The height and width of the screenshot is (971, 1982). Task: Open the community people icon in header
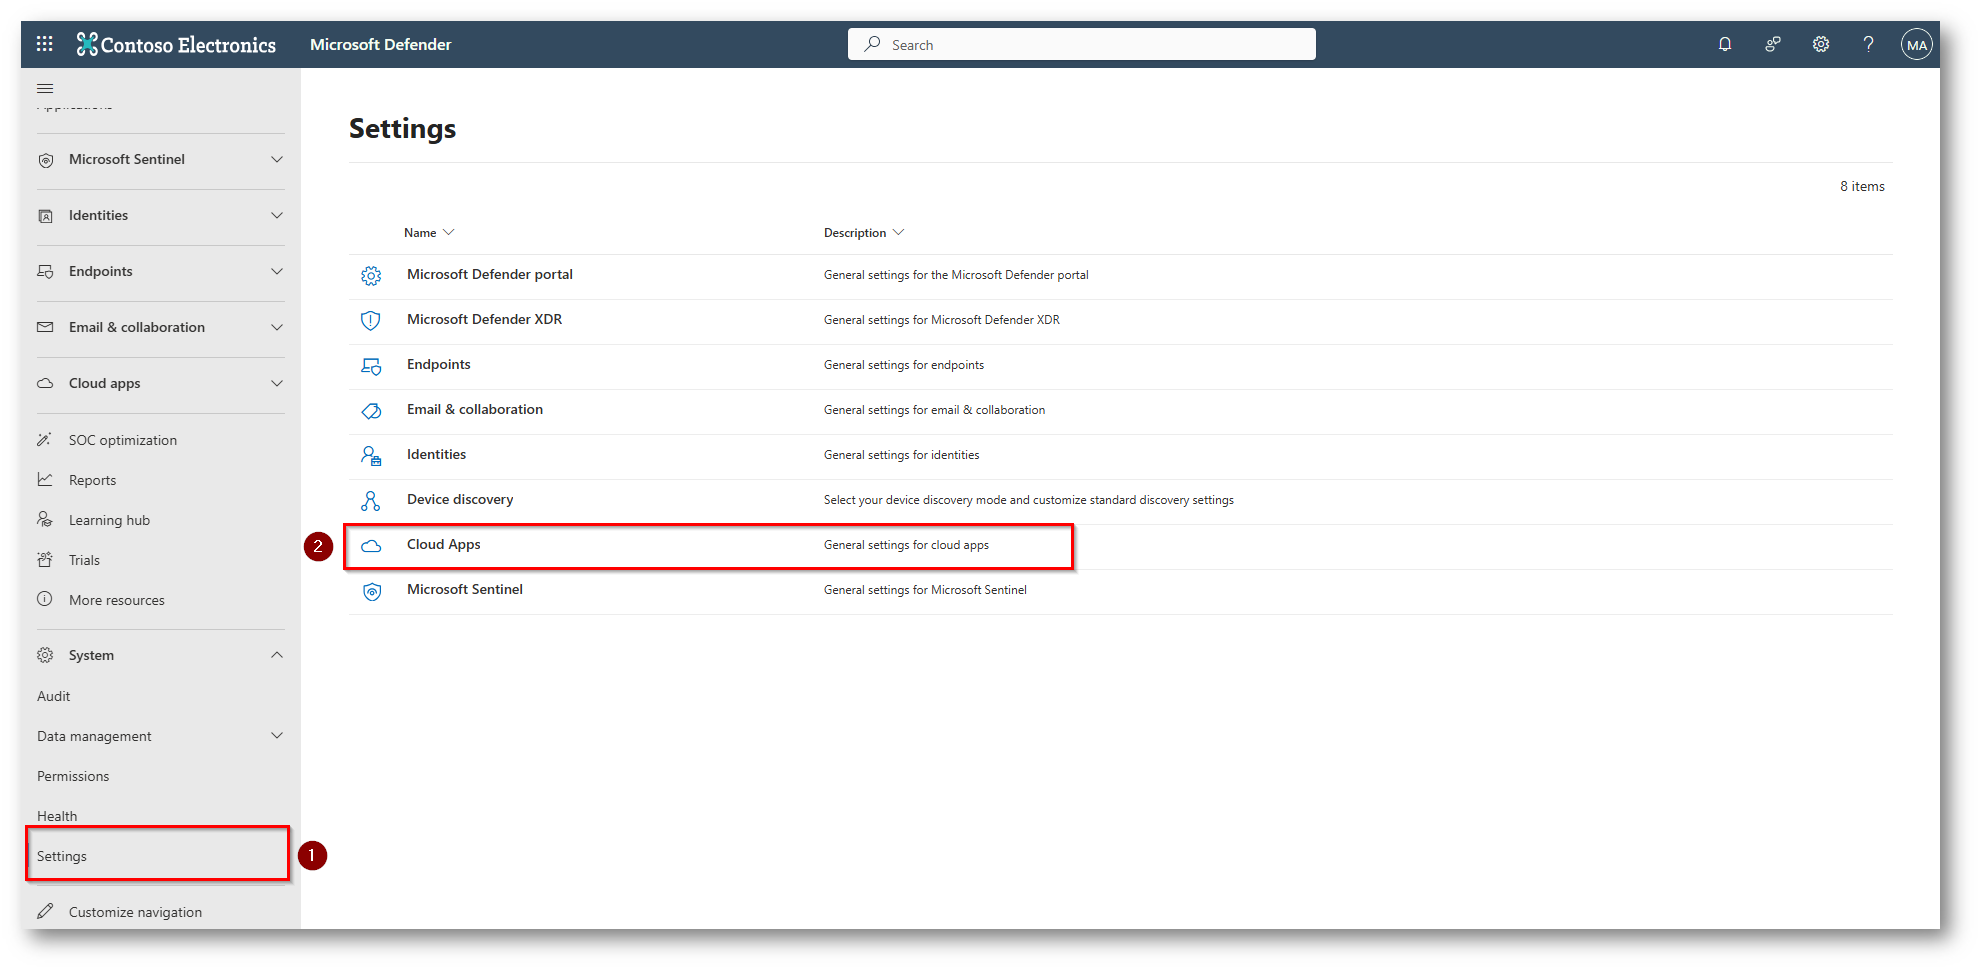click(1773, 44)
